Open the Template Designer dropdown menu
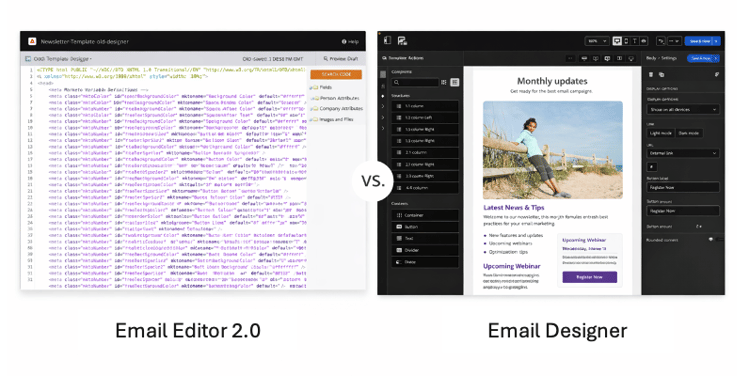This screenshot has height=376, width=750. pyautogui.click(x=63, y=59)
